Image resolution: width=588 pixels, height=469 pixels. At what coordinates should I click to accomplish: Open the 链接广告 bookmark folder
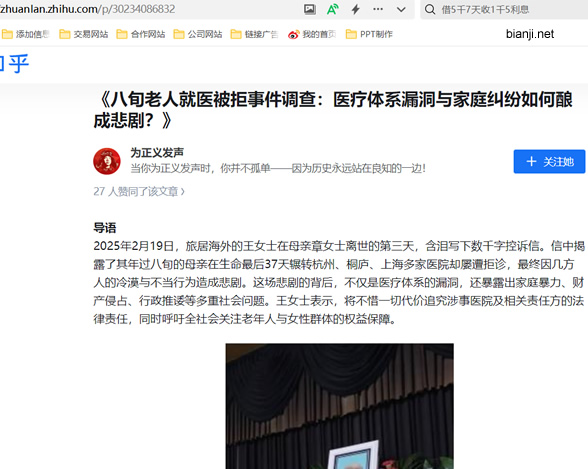pos(254,34)
